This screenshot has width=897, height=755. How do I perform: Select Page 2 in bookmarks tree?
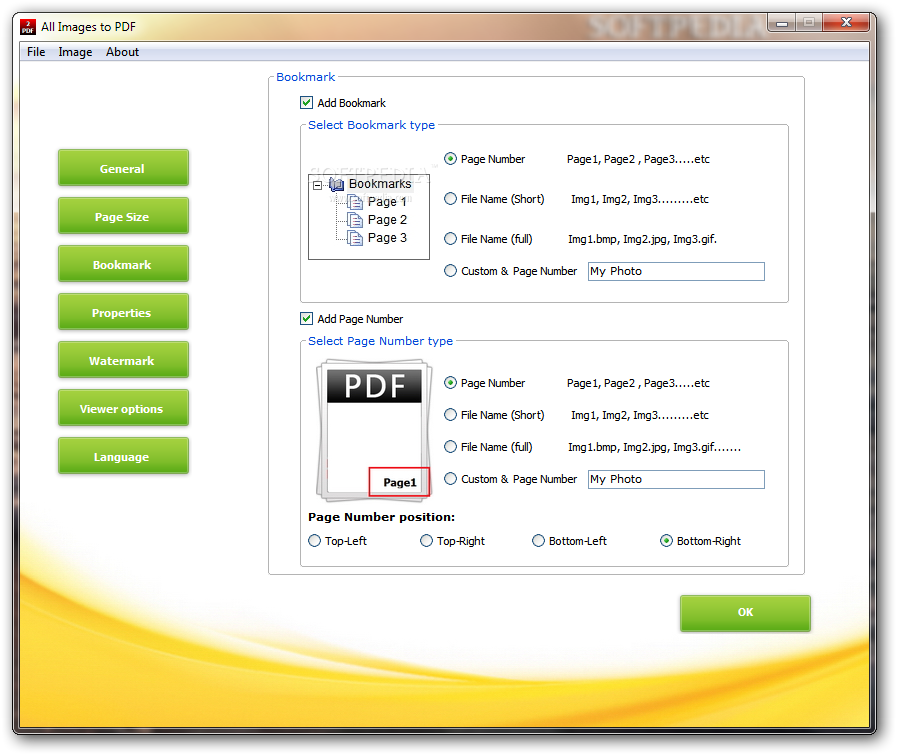[x=387, y=220]
